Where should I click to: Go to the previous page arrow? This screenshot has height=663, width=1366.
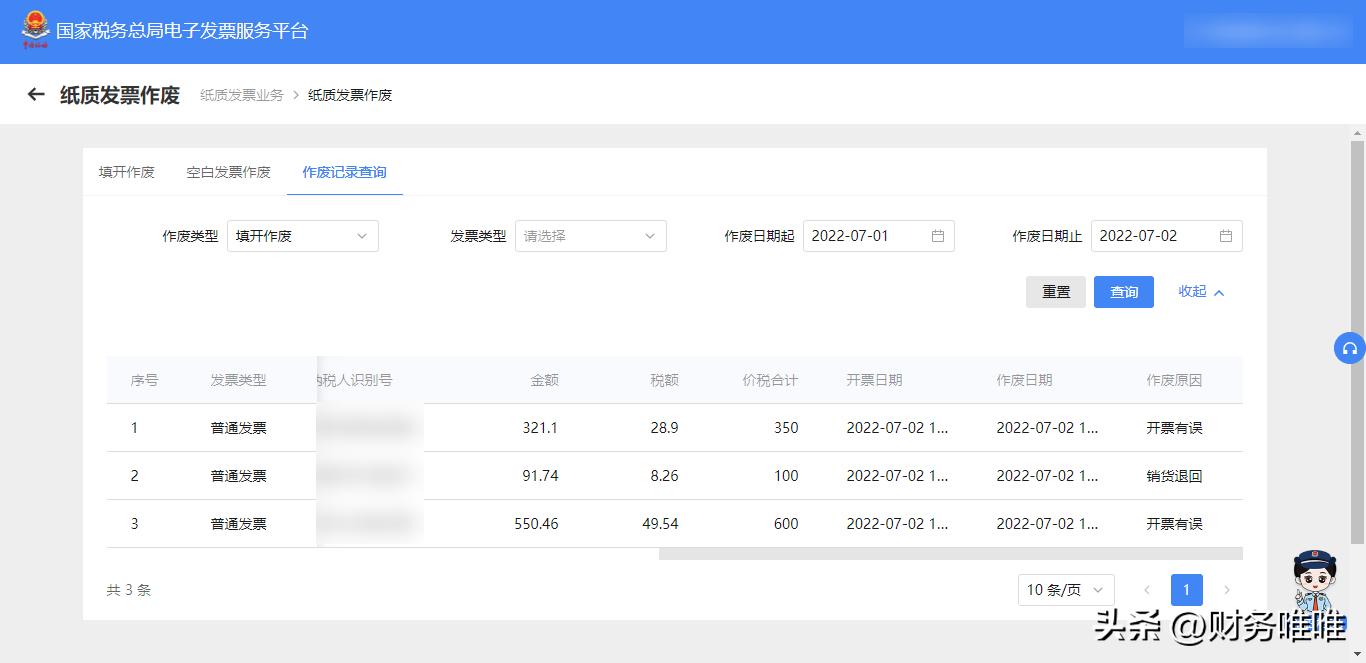[1147, 590]
